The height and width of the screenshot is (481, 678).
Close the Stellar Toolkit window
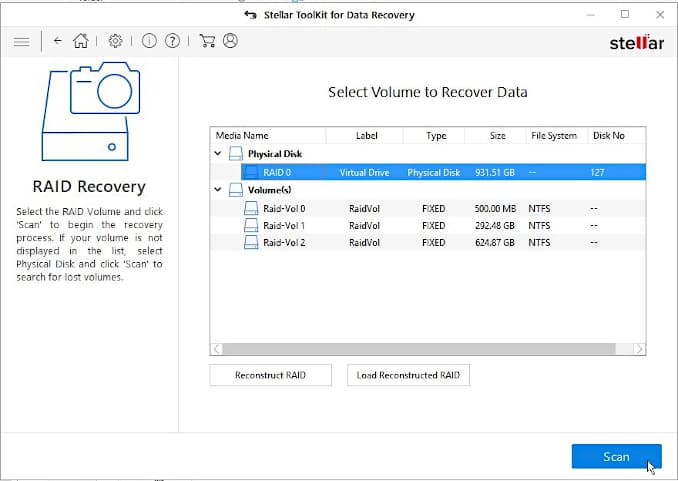click(660, 15)
